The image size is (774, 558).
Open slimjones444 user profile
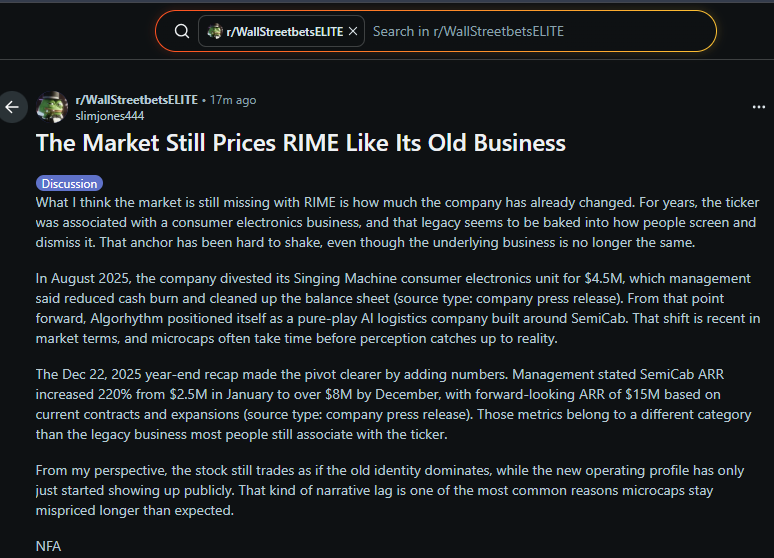(x=110, y=116)
